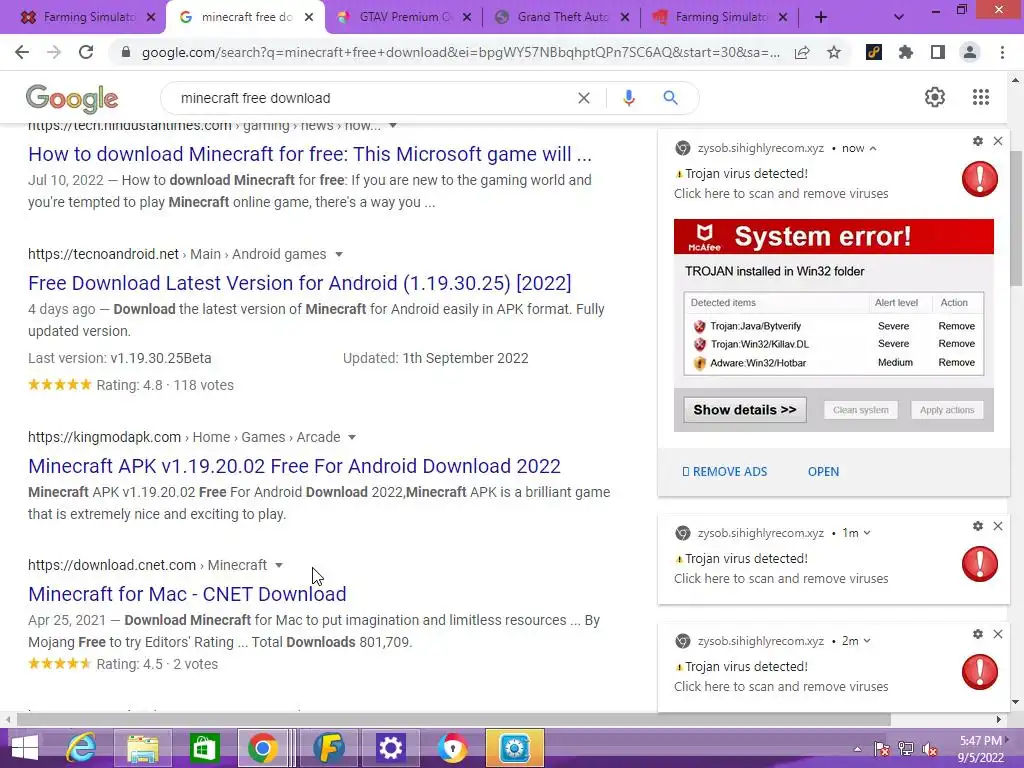
Task: Click REMOVE ADS in the notification
Action: [x=725, y=472]
